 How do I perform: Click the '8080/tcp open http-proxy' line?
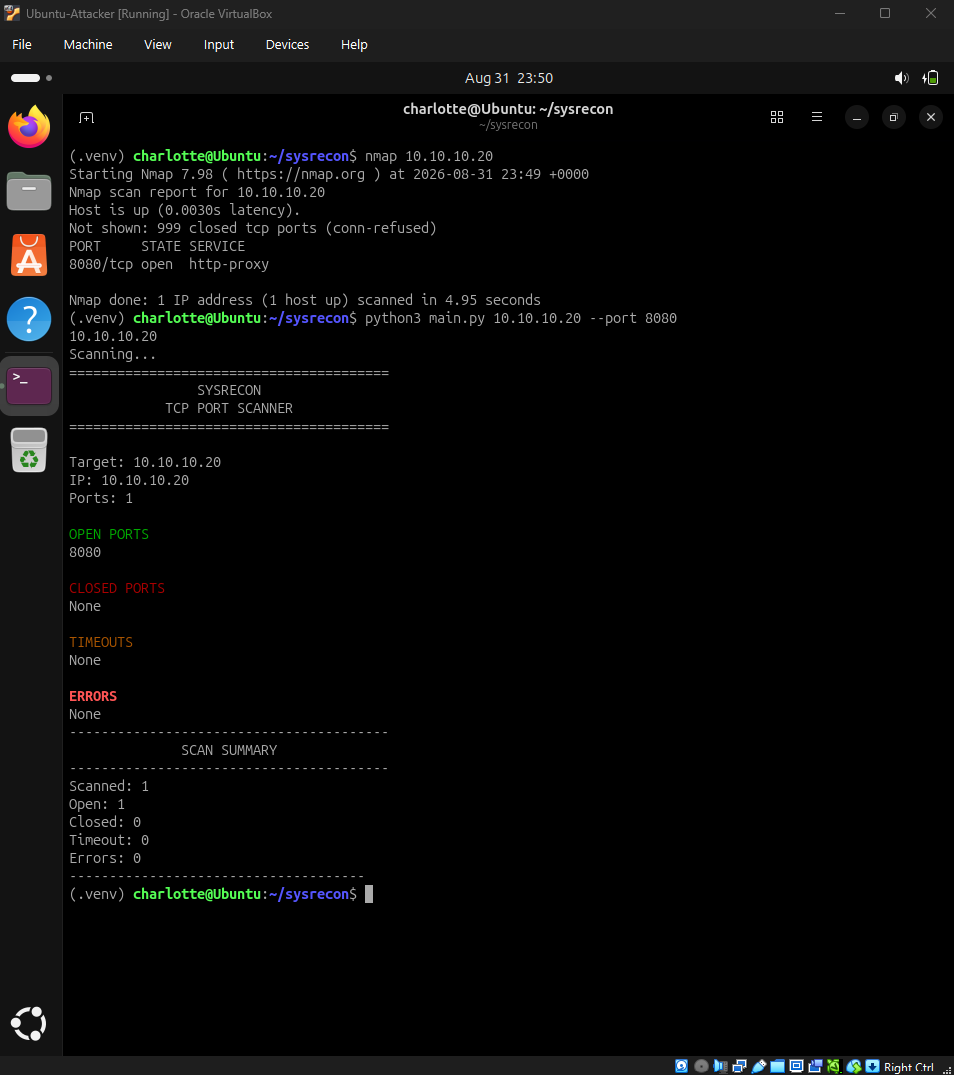(169, 264)
